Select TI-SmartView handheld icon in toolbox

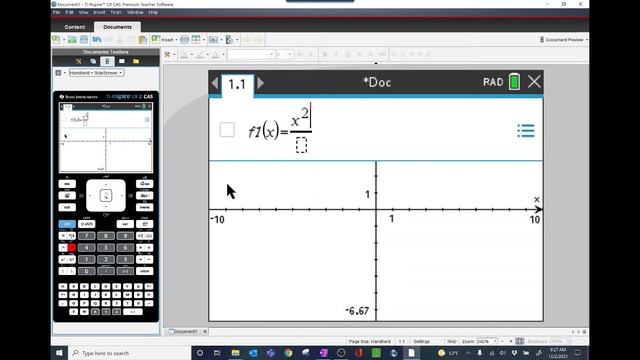[107, 61]
